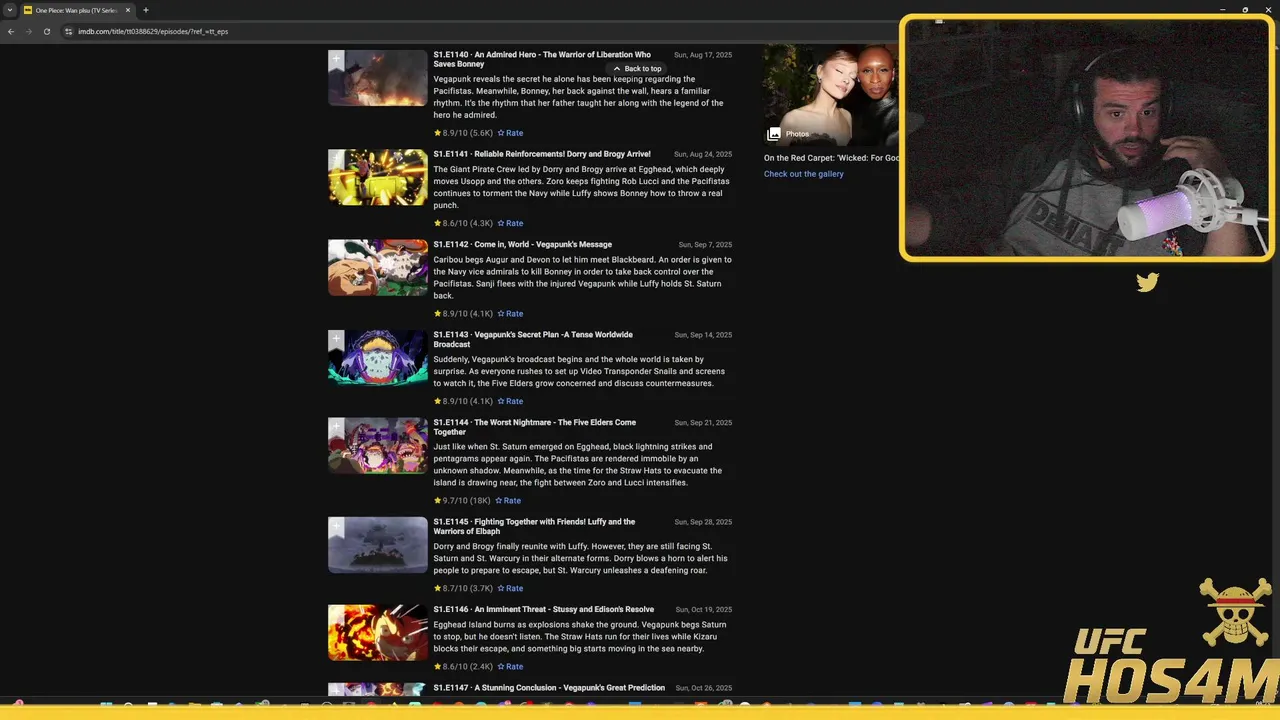Close the One Piece IMDb tab
Image resolution: width=1280 pixels, height=720 pixels.
[128, 10]
